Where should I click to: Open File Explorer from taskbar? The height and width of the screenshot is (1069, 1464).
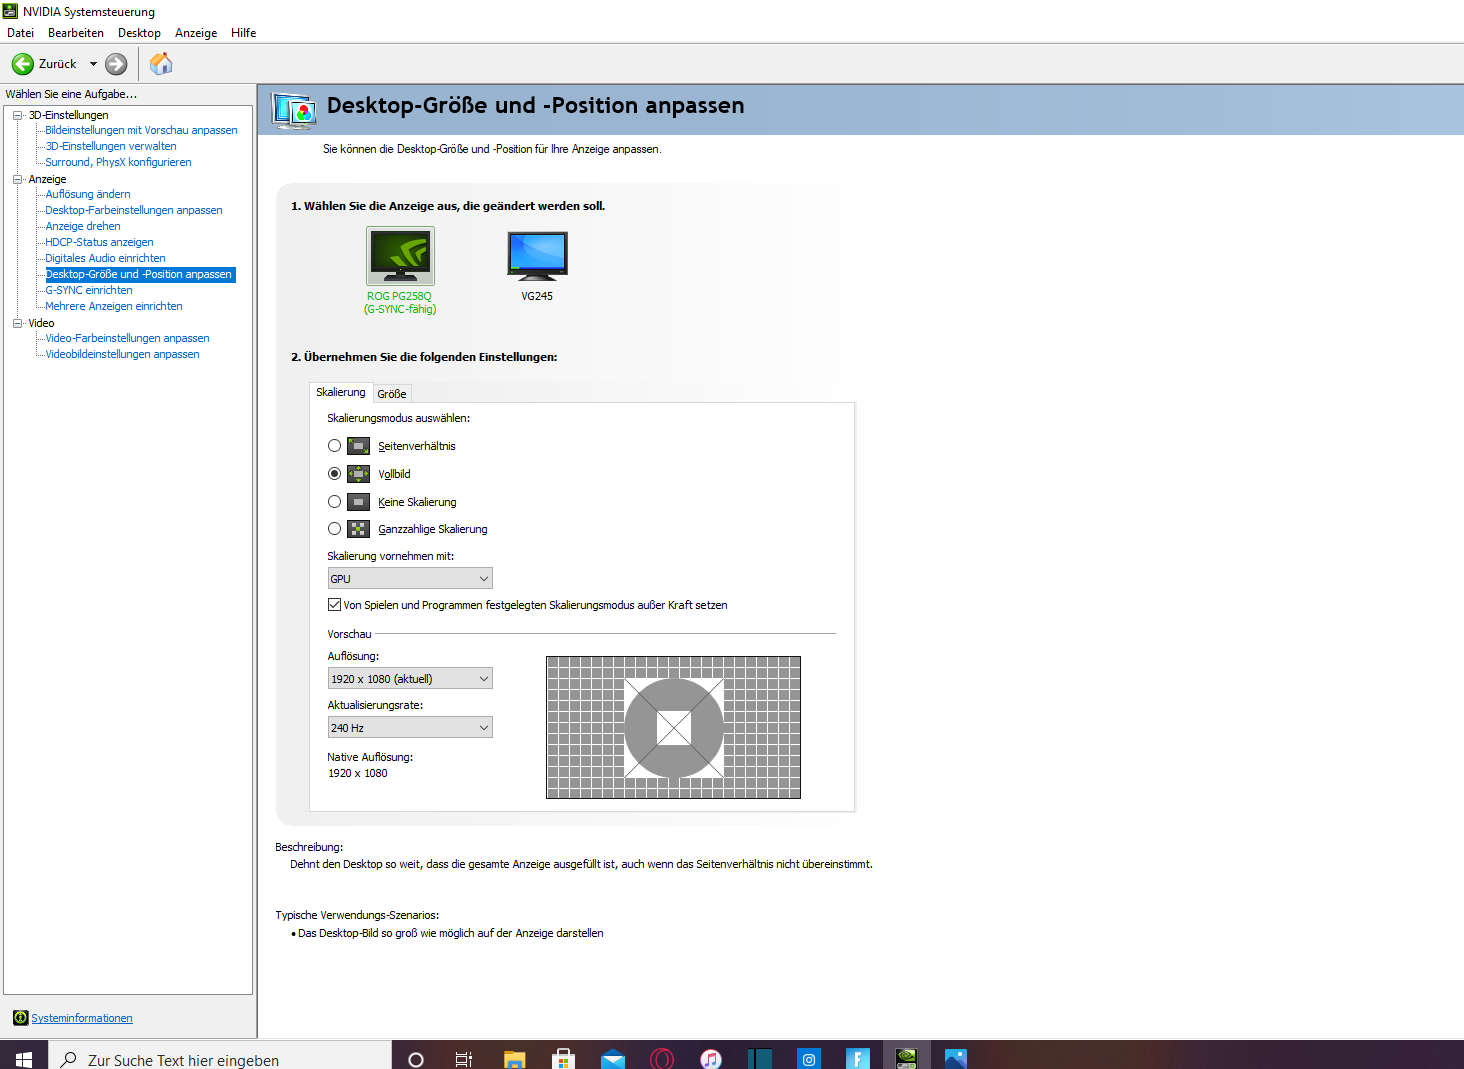pos(515,1059)
